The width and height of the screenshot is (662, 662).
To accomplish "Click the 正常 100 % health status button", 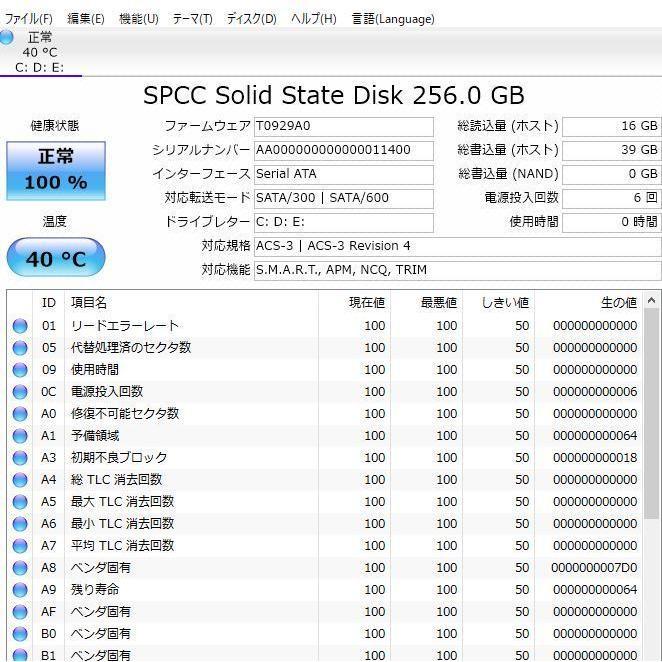I will [56, 171].
